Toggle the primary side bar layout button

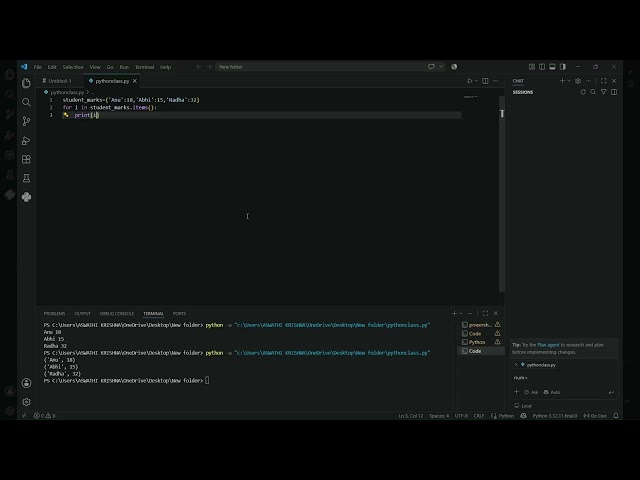[542, 67]
